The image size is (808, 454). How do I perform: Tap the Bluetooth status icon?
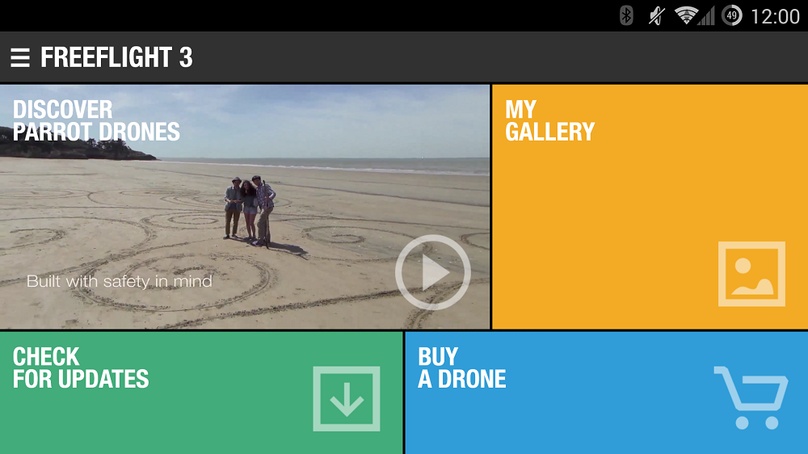click(x=626, y=15)
